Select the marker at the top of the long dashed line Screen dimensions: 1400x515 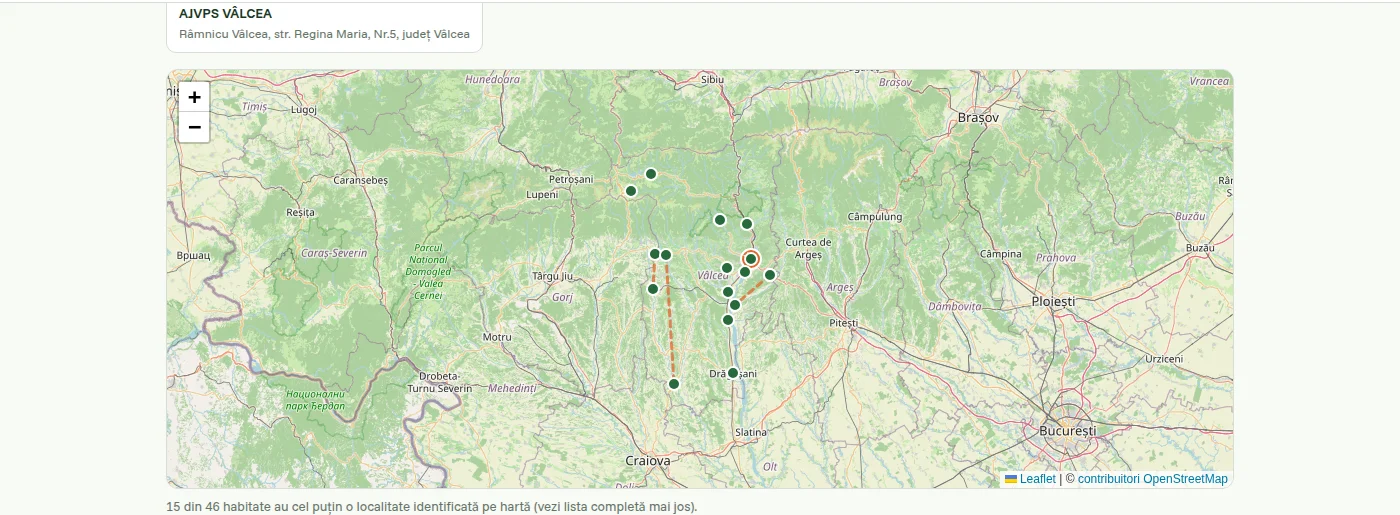click(x=666, y=255)
